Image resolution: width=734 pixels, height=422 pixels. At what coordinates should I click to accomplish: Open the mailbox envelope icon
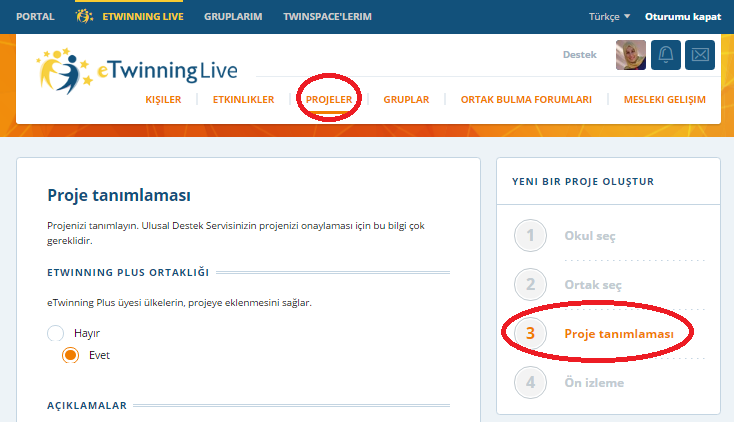[x=701, y=55]
